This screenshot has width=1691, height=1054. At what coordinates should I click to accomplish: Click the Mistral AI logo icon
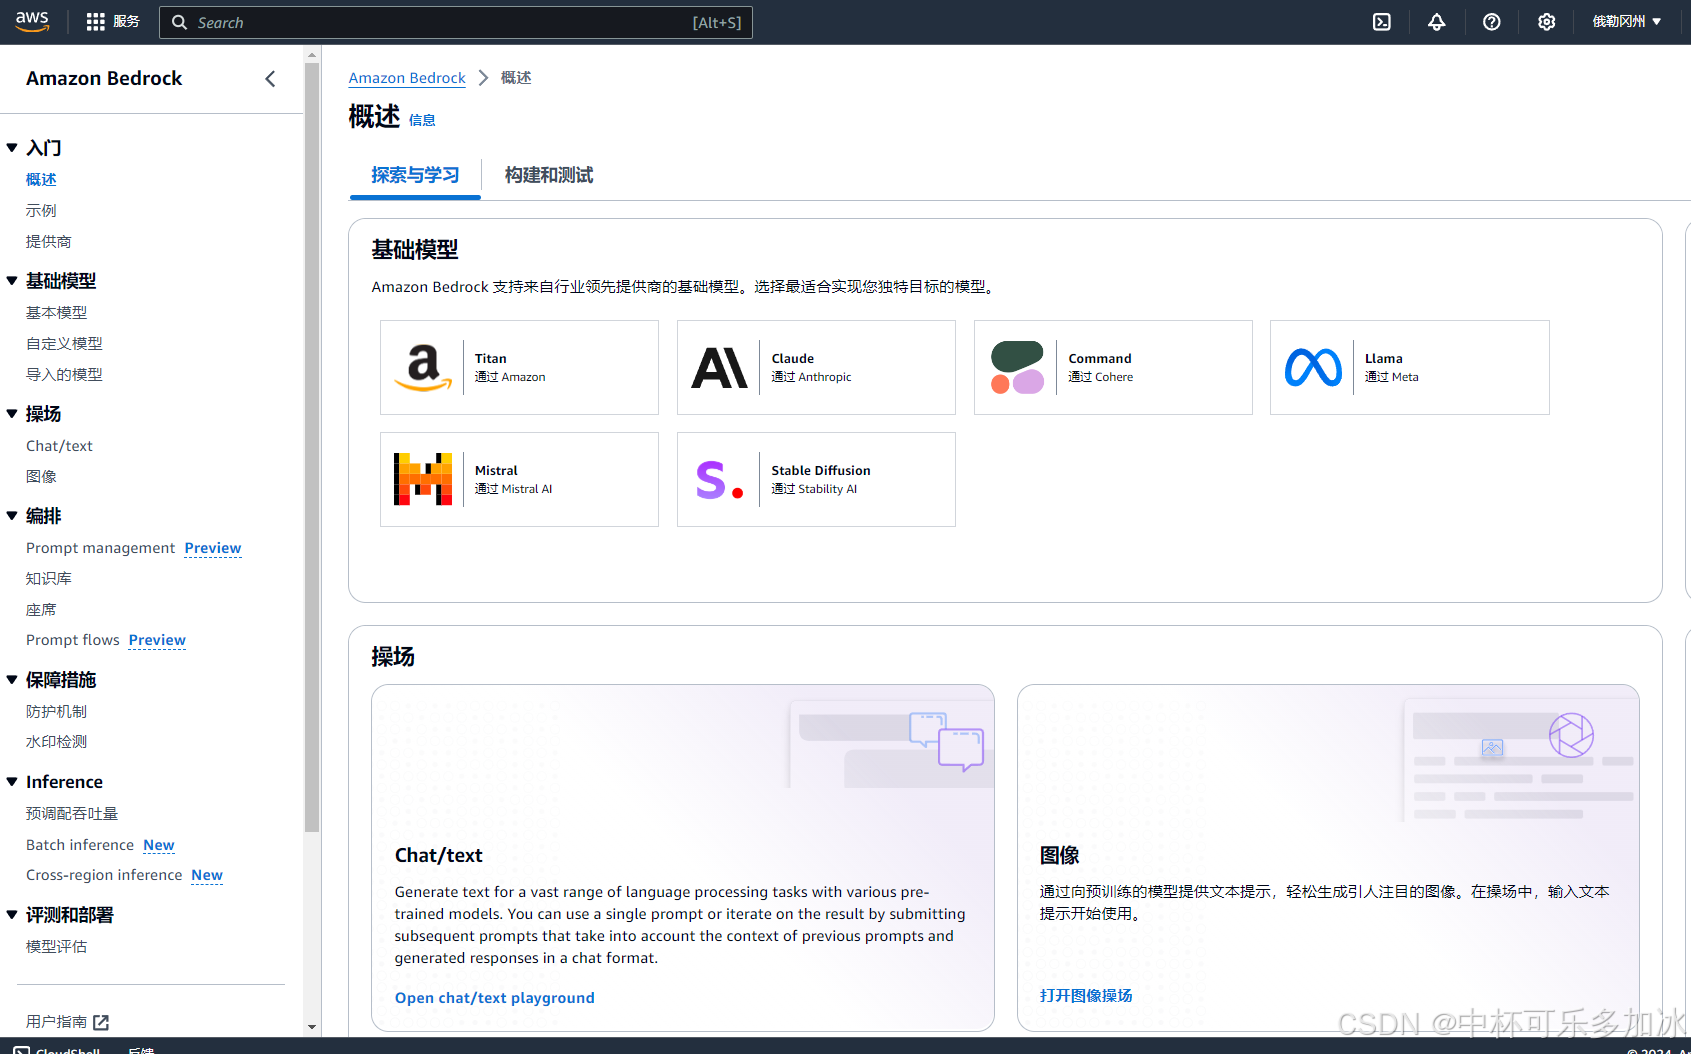(423, 479)
